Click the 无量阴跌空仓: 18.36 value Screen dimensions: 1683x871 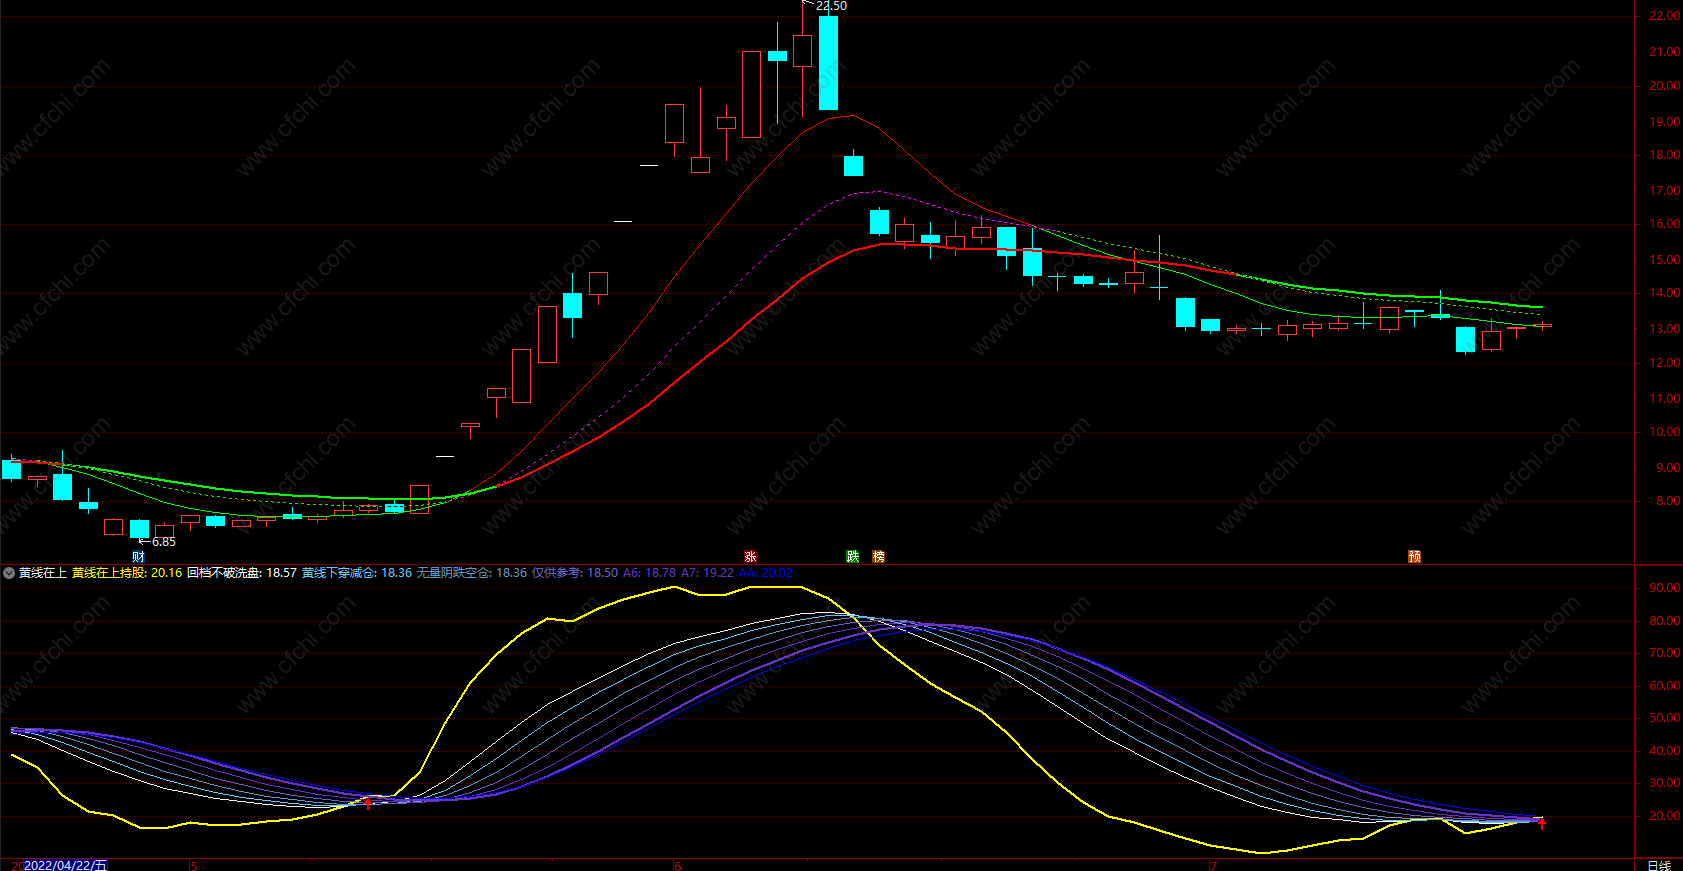point(472,573)
